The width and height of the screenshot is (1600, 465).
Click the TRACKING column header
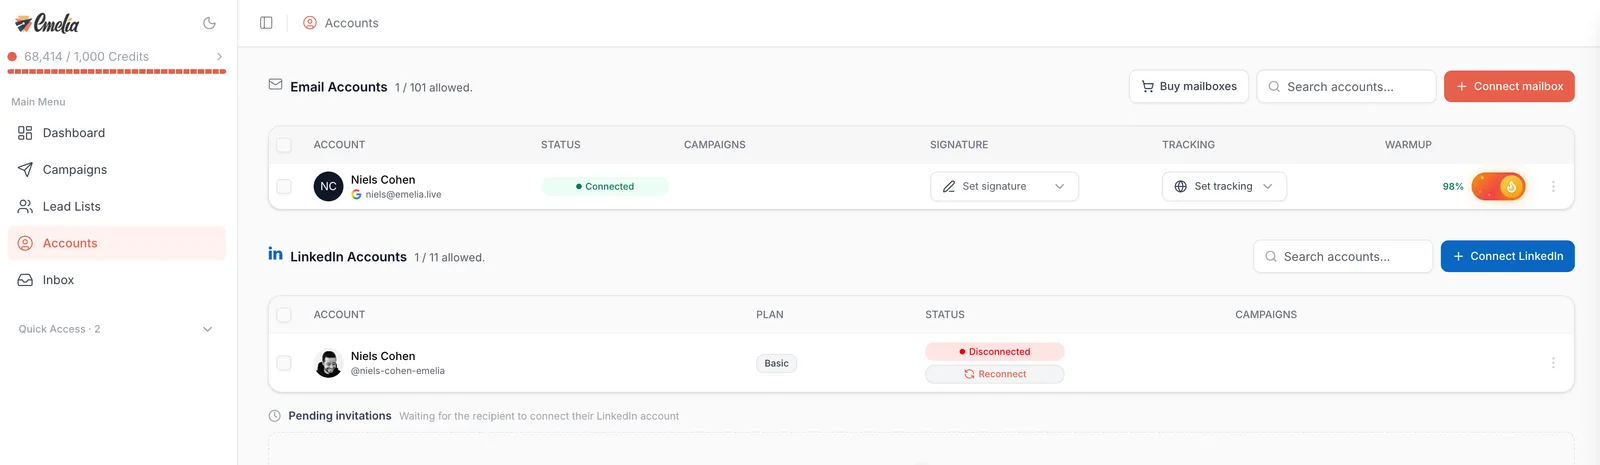pyautogui.click(x=1188, y=145)
